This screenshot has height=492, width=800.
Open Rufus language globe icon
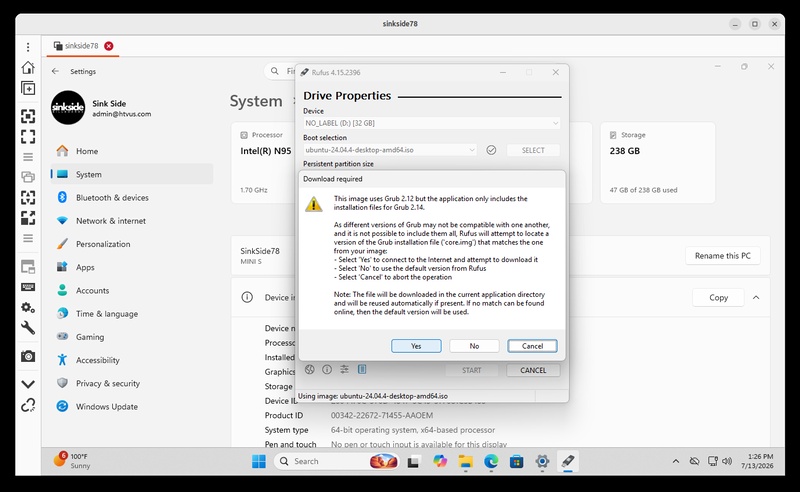click(310, 370)
